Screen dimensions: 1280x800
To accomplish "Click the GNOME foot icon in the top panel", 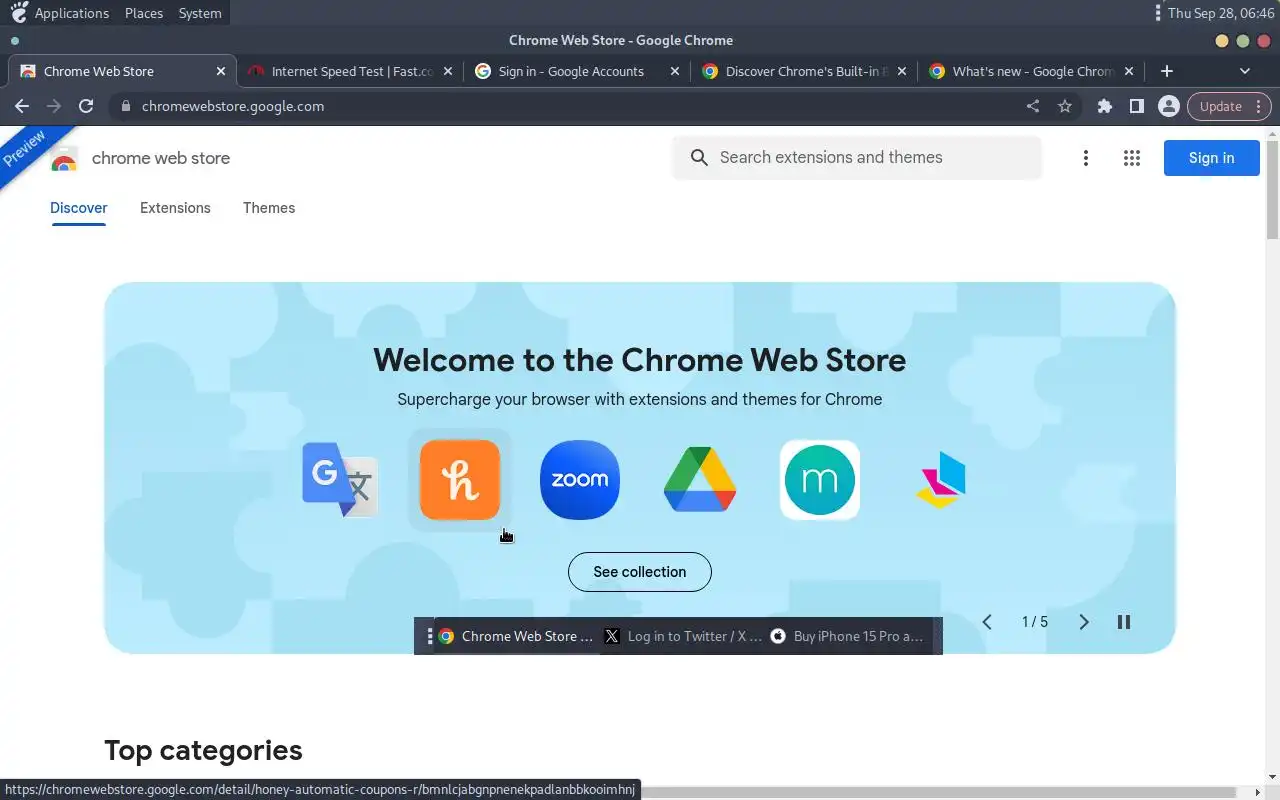I will click(19, 13).
